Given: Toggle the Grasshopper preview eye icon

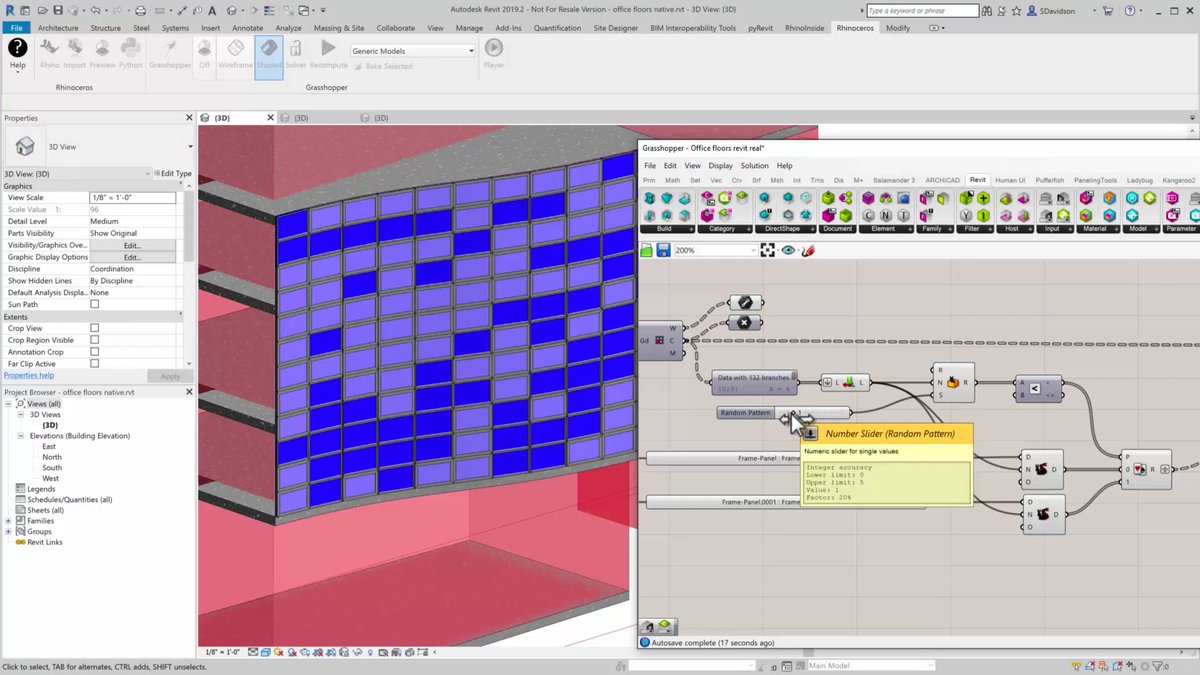Looking at the screenshot, I should (x=789, y=250).
